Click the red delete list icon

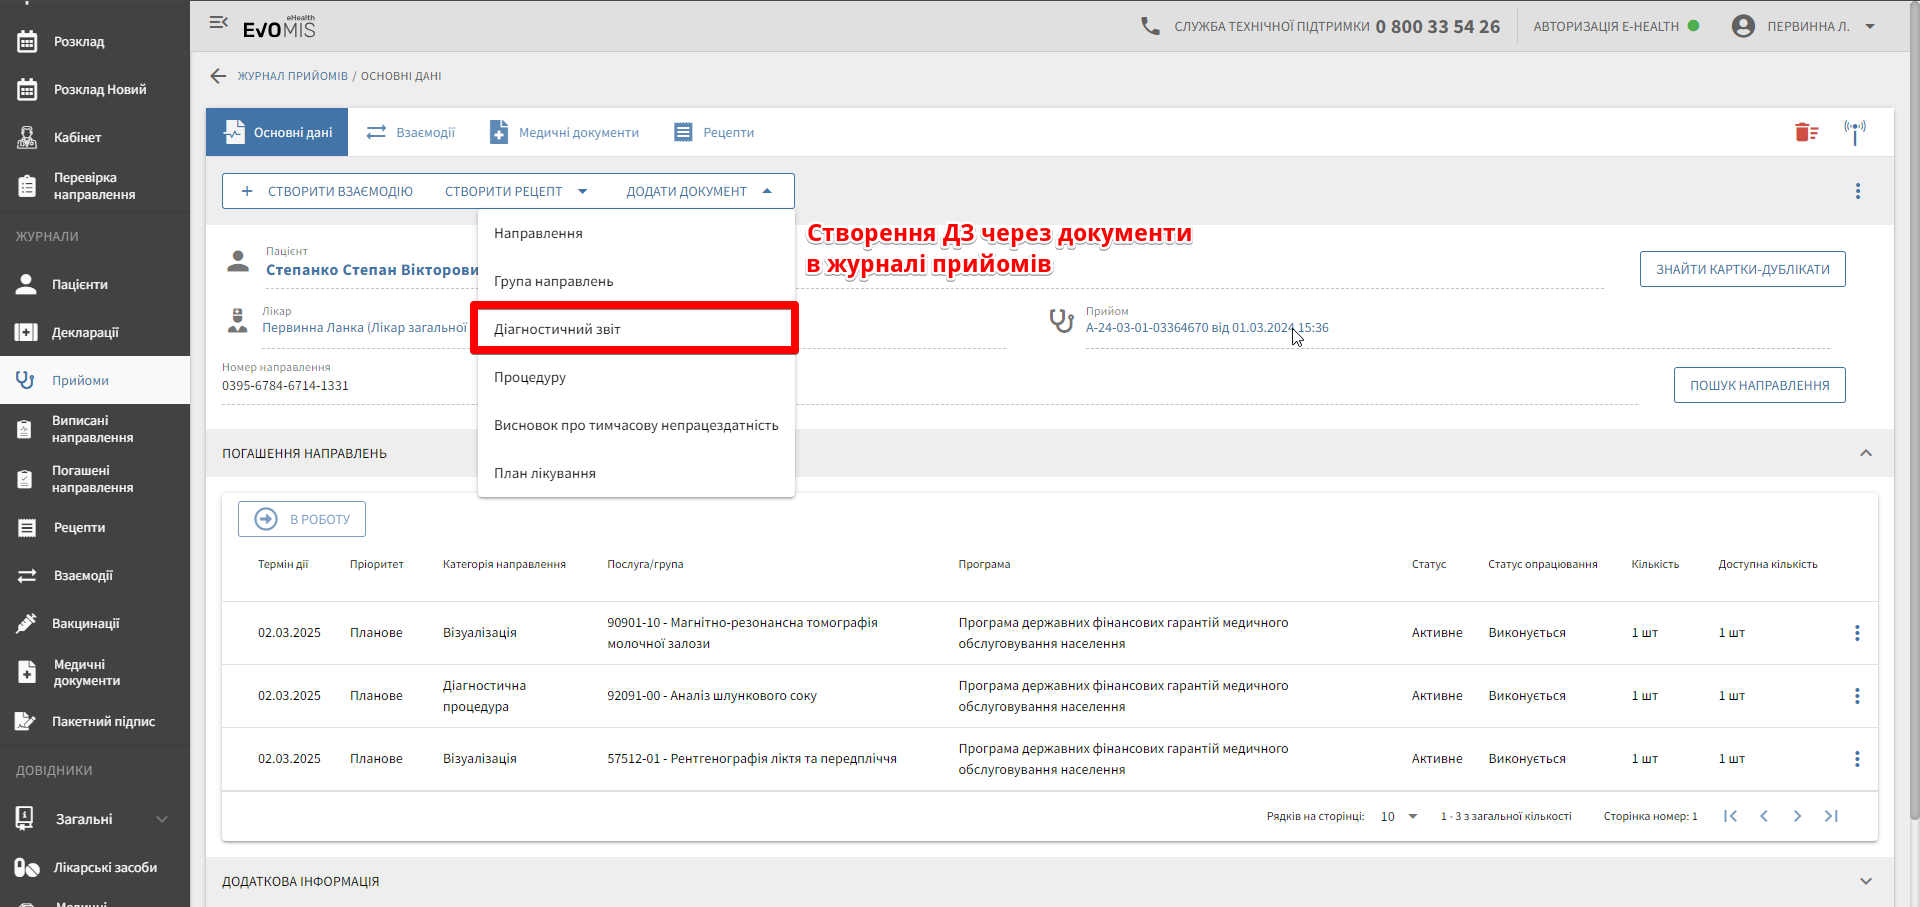tap(1806, 132)
